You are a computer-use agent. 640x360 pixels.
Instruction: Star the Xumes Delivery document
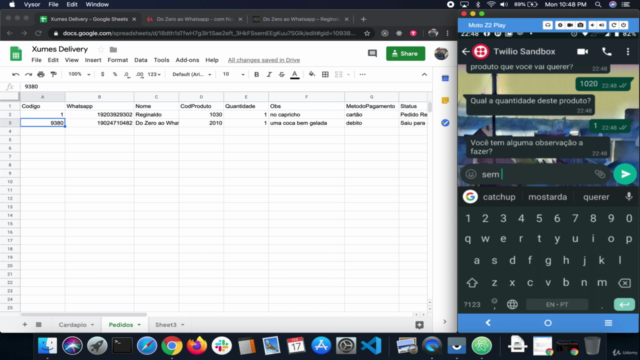point(101,49)
